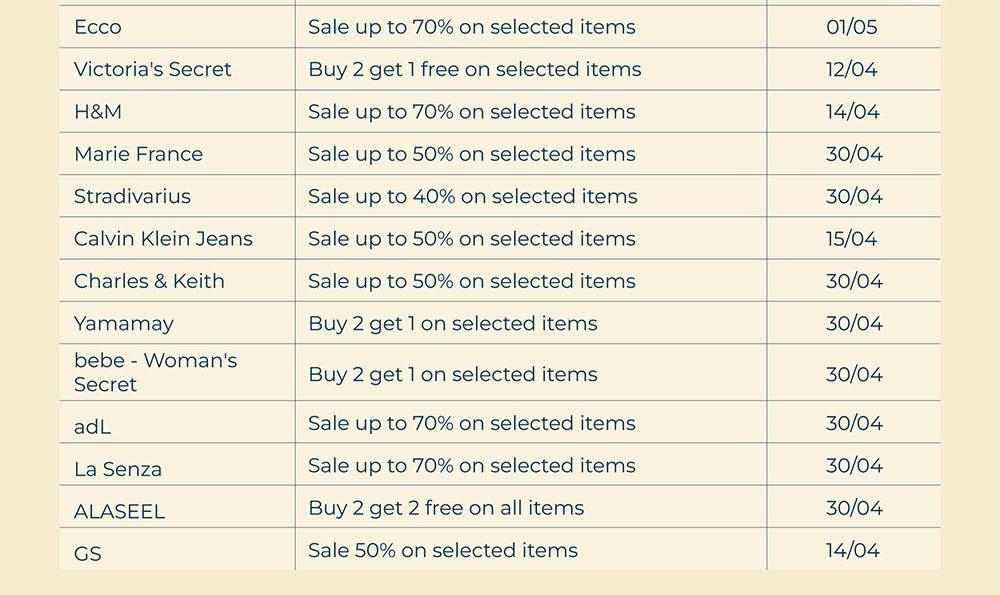This screenshot has height=595, width=1000.
Task: Click the Stradivarius brand name
Action: [x=132, y=196]
